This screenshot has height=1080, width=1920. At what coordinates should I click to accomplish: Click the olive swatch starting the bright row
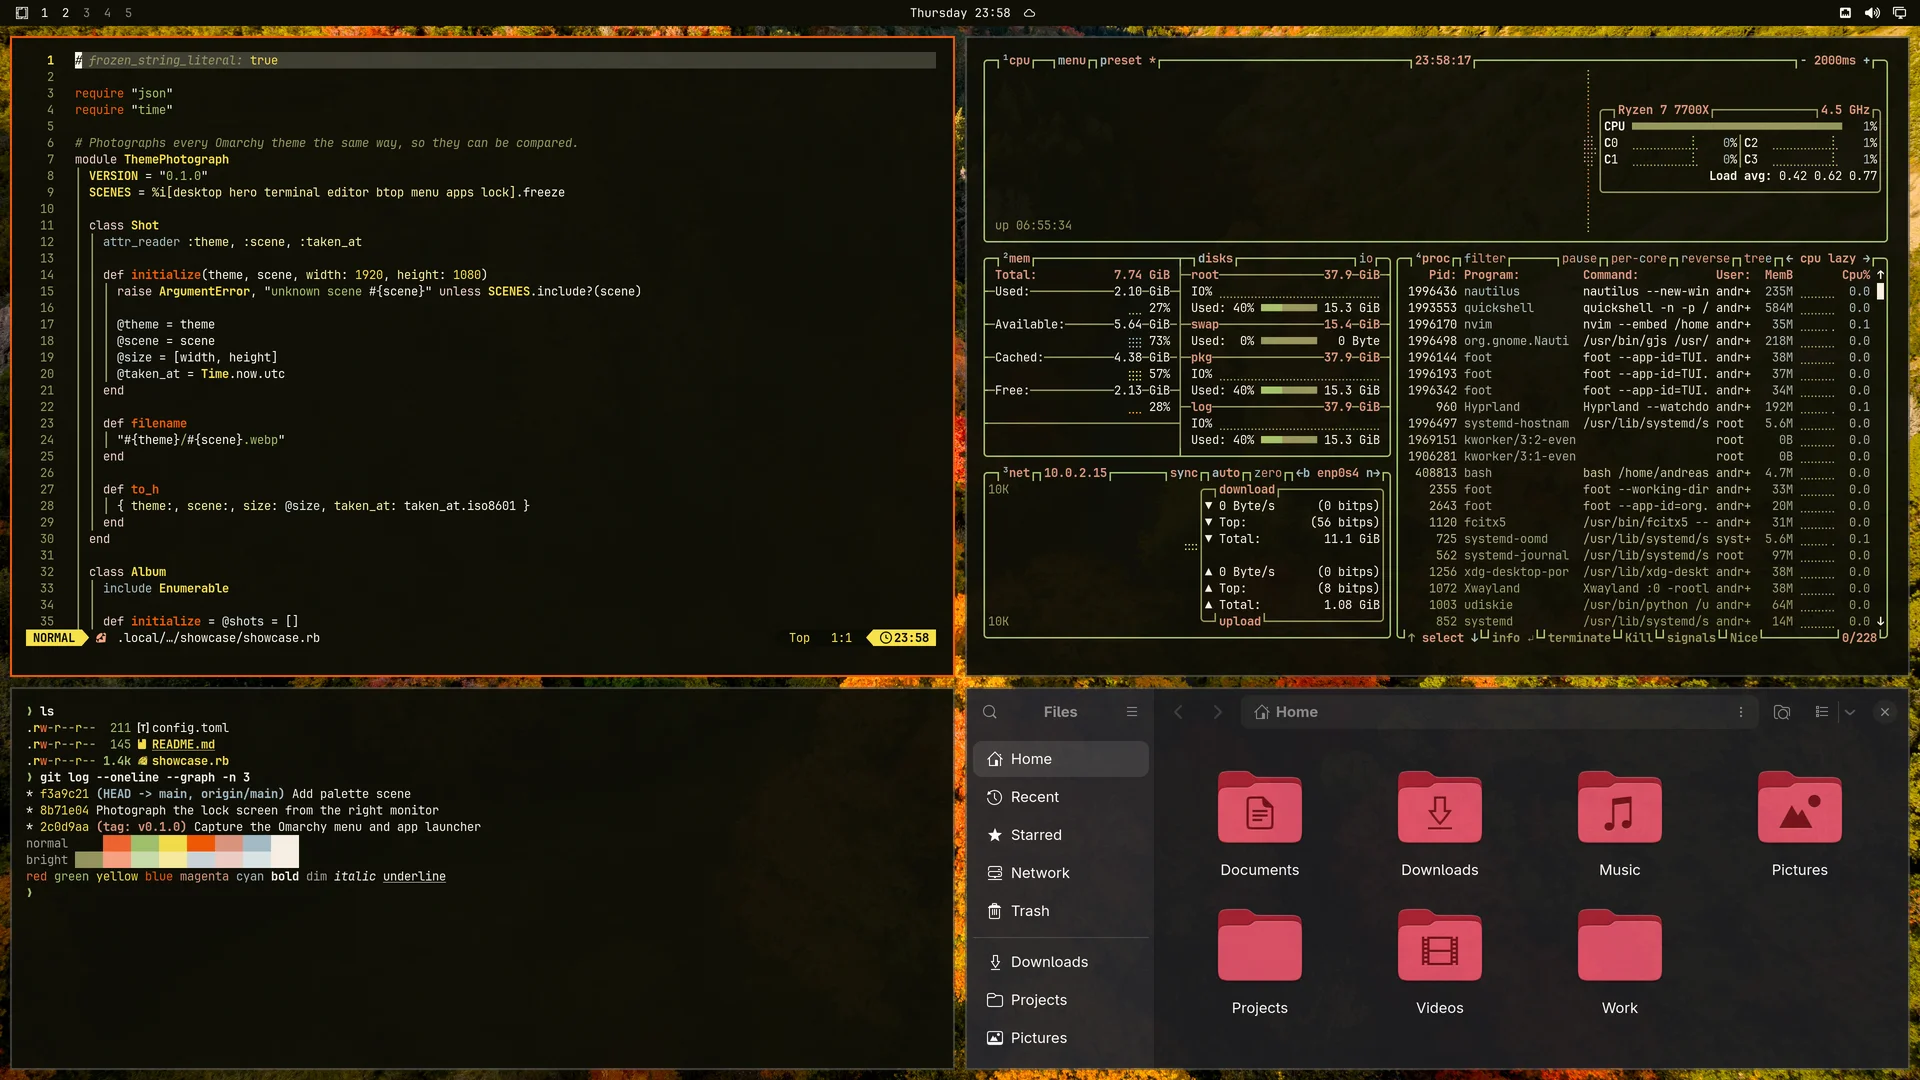coord(89,860)
